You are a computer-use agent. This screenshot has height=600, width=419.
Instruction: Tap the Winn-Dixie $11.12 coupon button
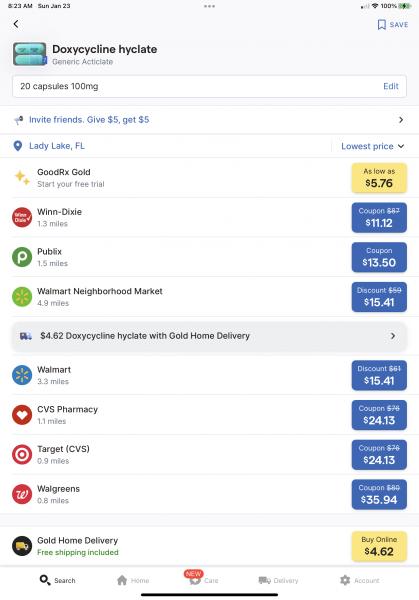coord(379,217)
